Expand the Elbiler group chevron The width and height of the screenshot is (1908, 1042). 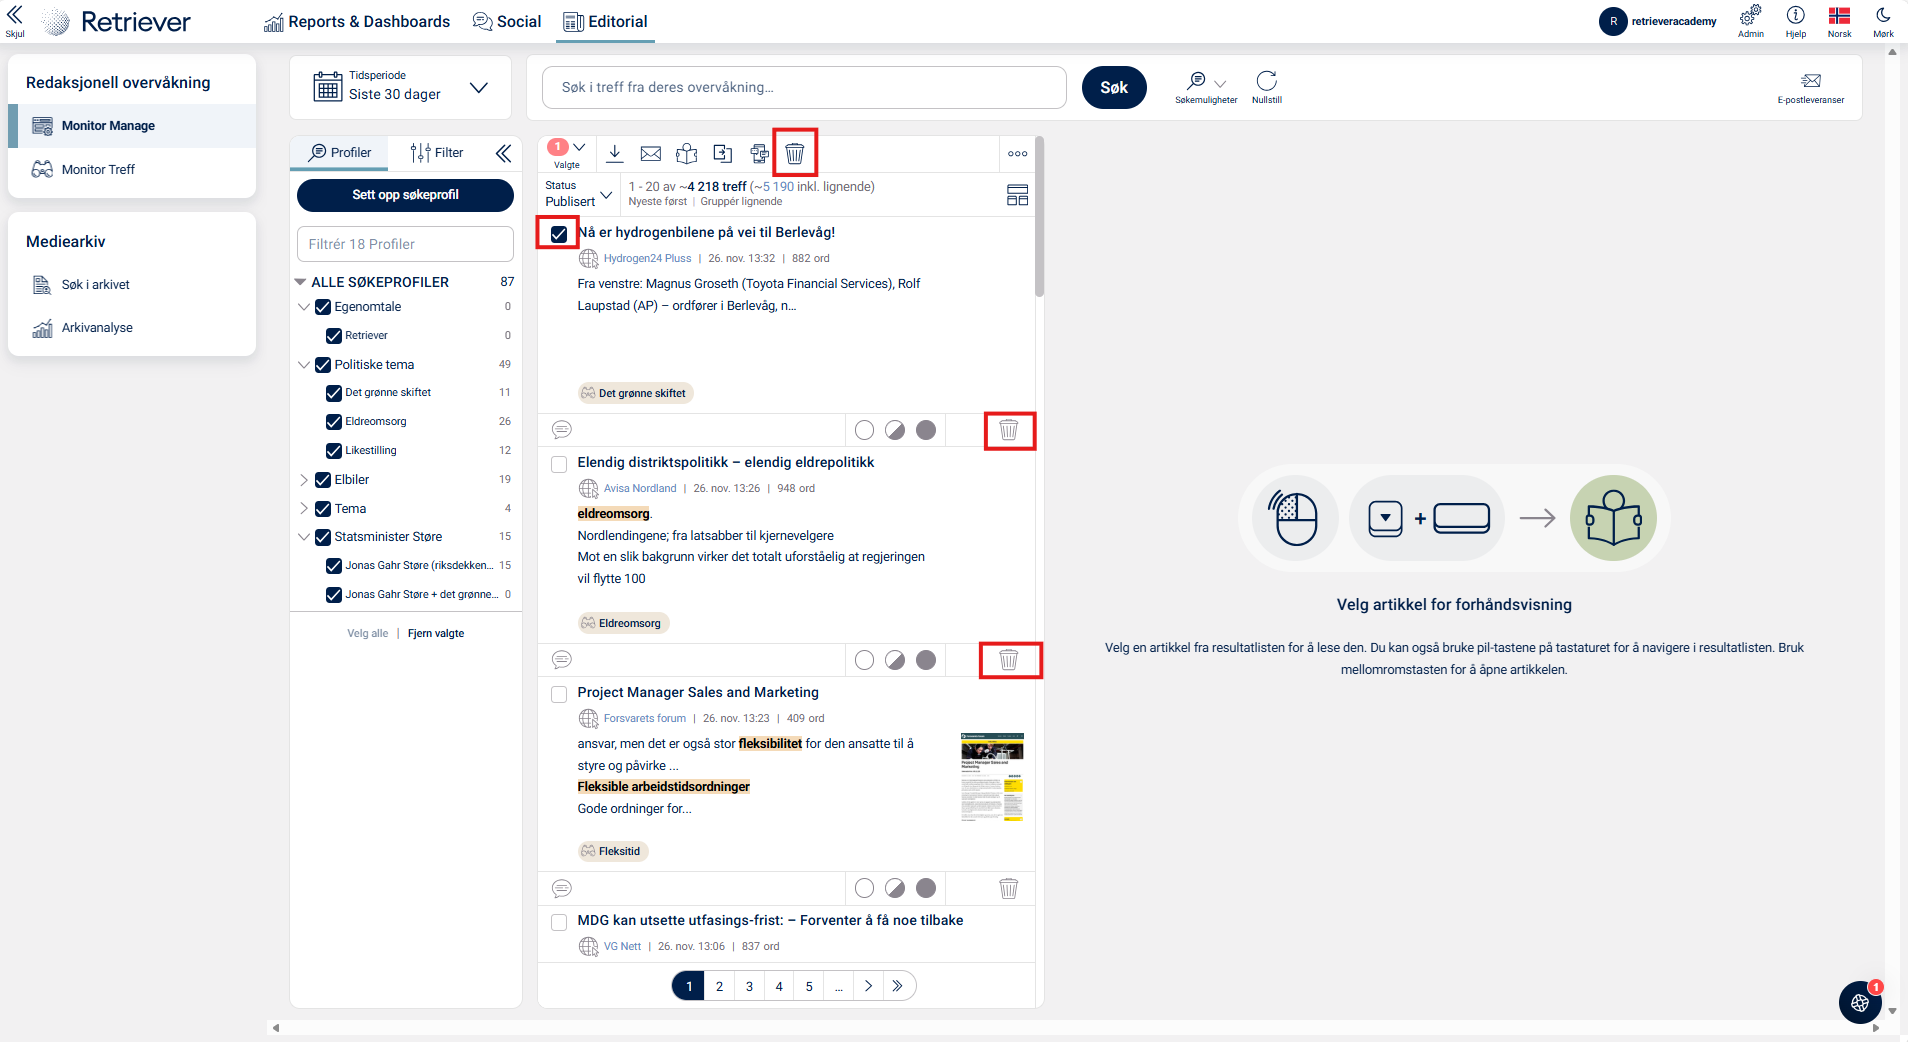pos(304,480)
